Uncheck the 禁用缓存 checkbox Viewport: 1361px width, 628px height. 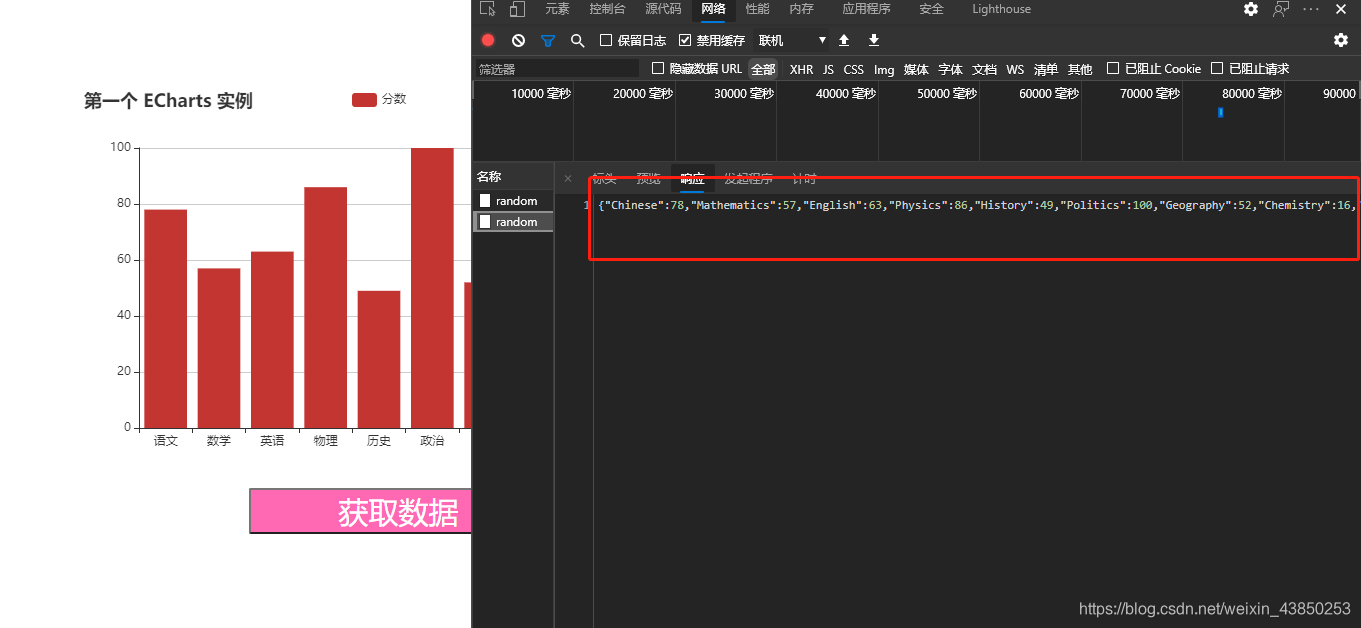(685, 40)
